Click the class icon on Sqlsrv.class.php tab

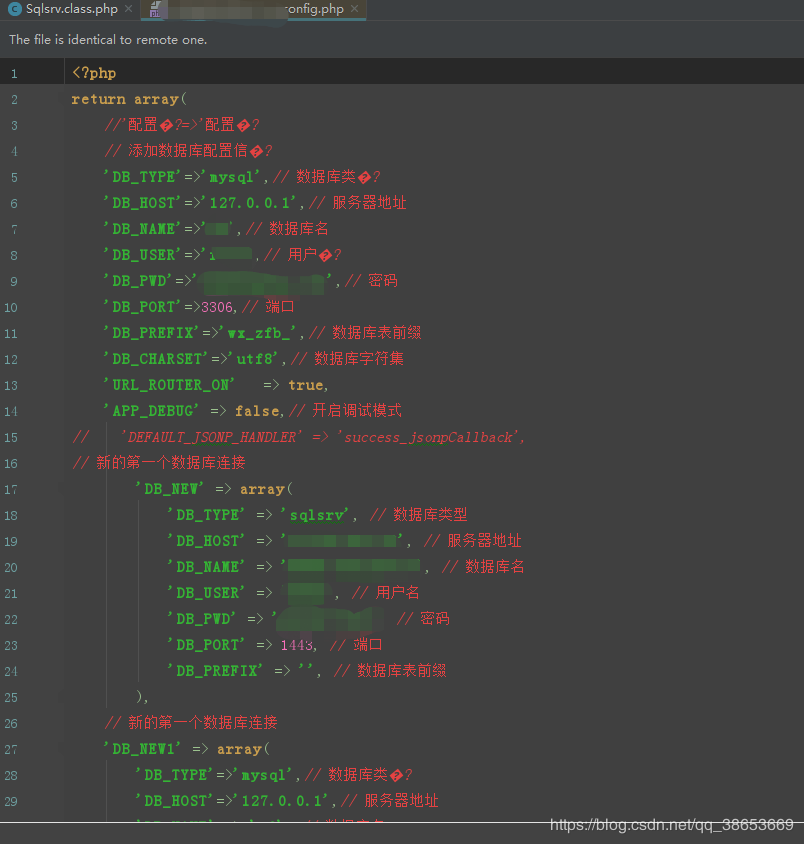point(15,9)
